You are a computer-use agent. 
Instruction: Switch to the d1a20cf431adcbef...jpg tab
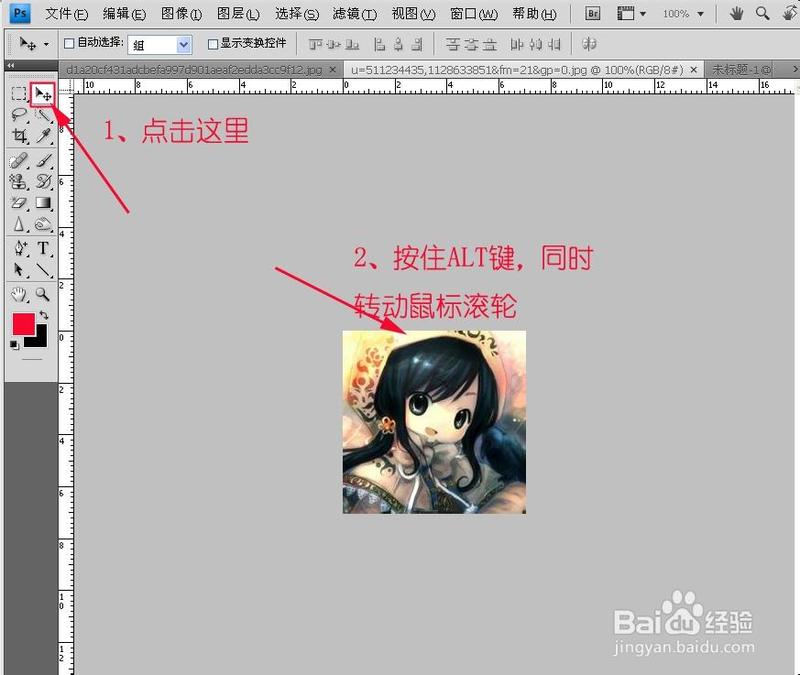click(194, 69)
